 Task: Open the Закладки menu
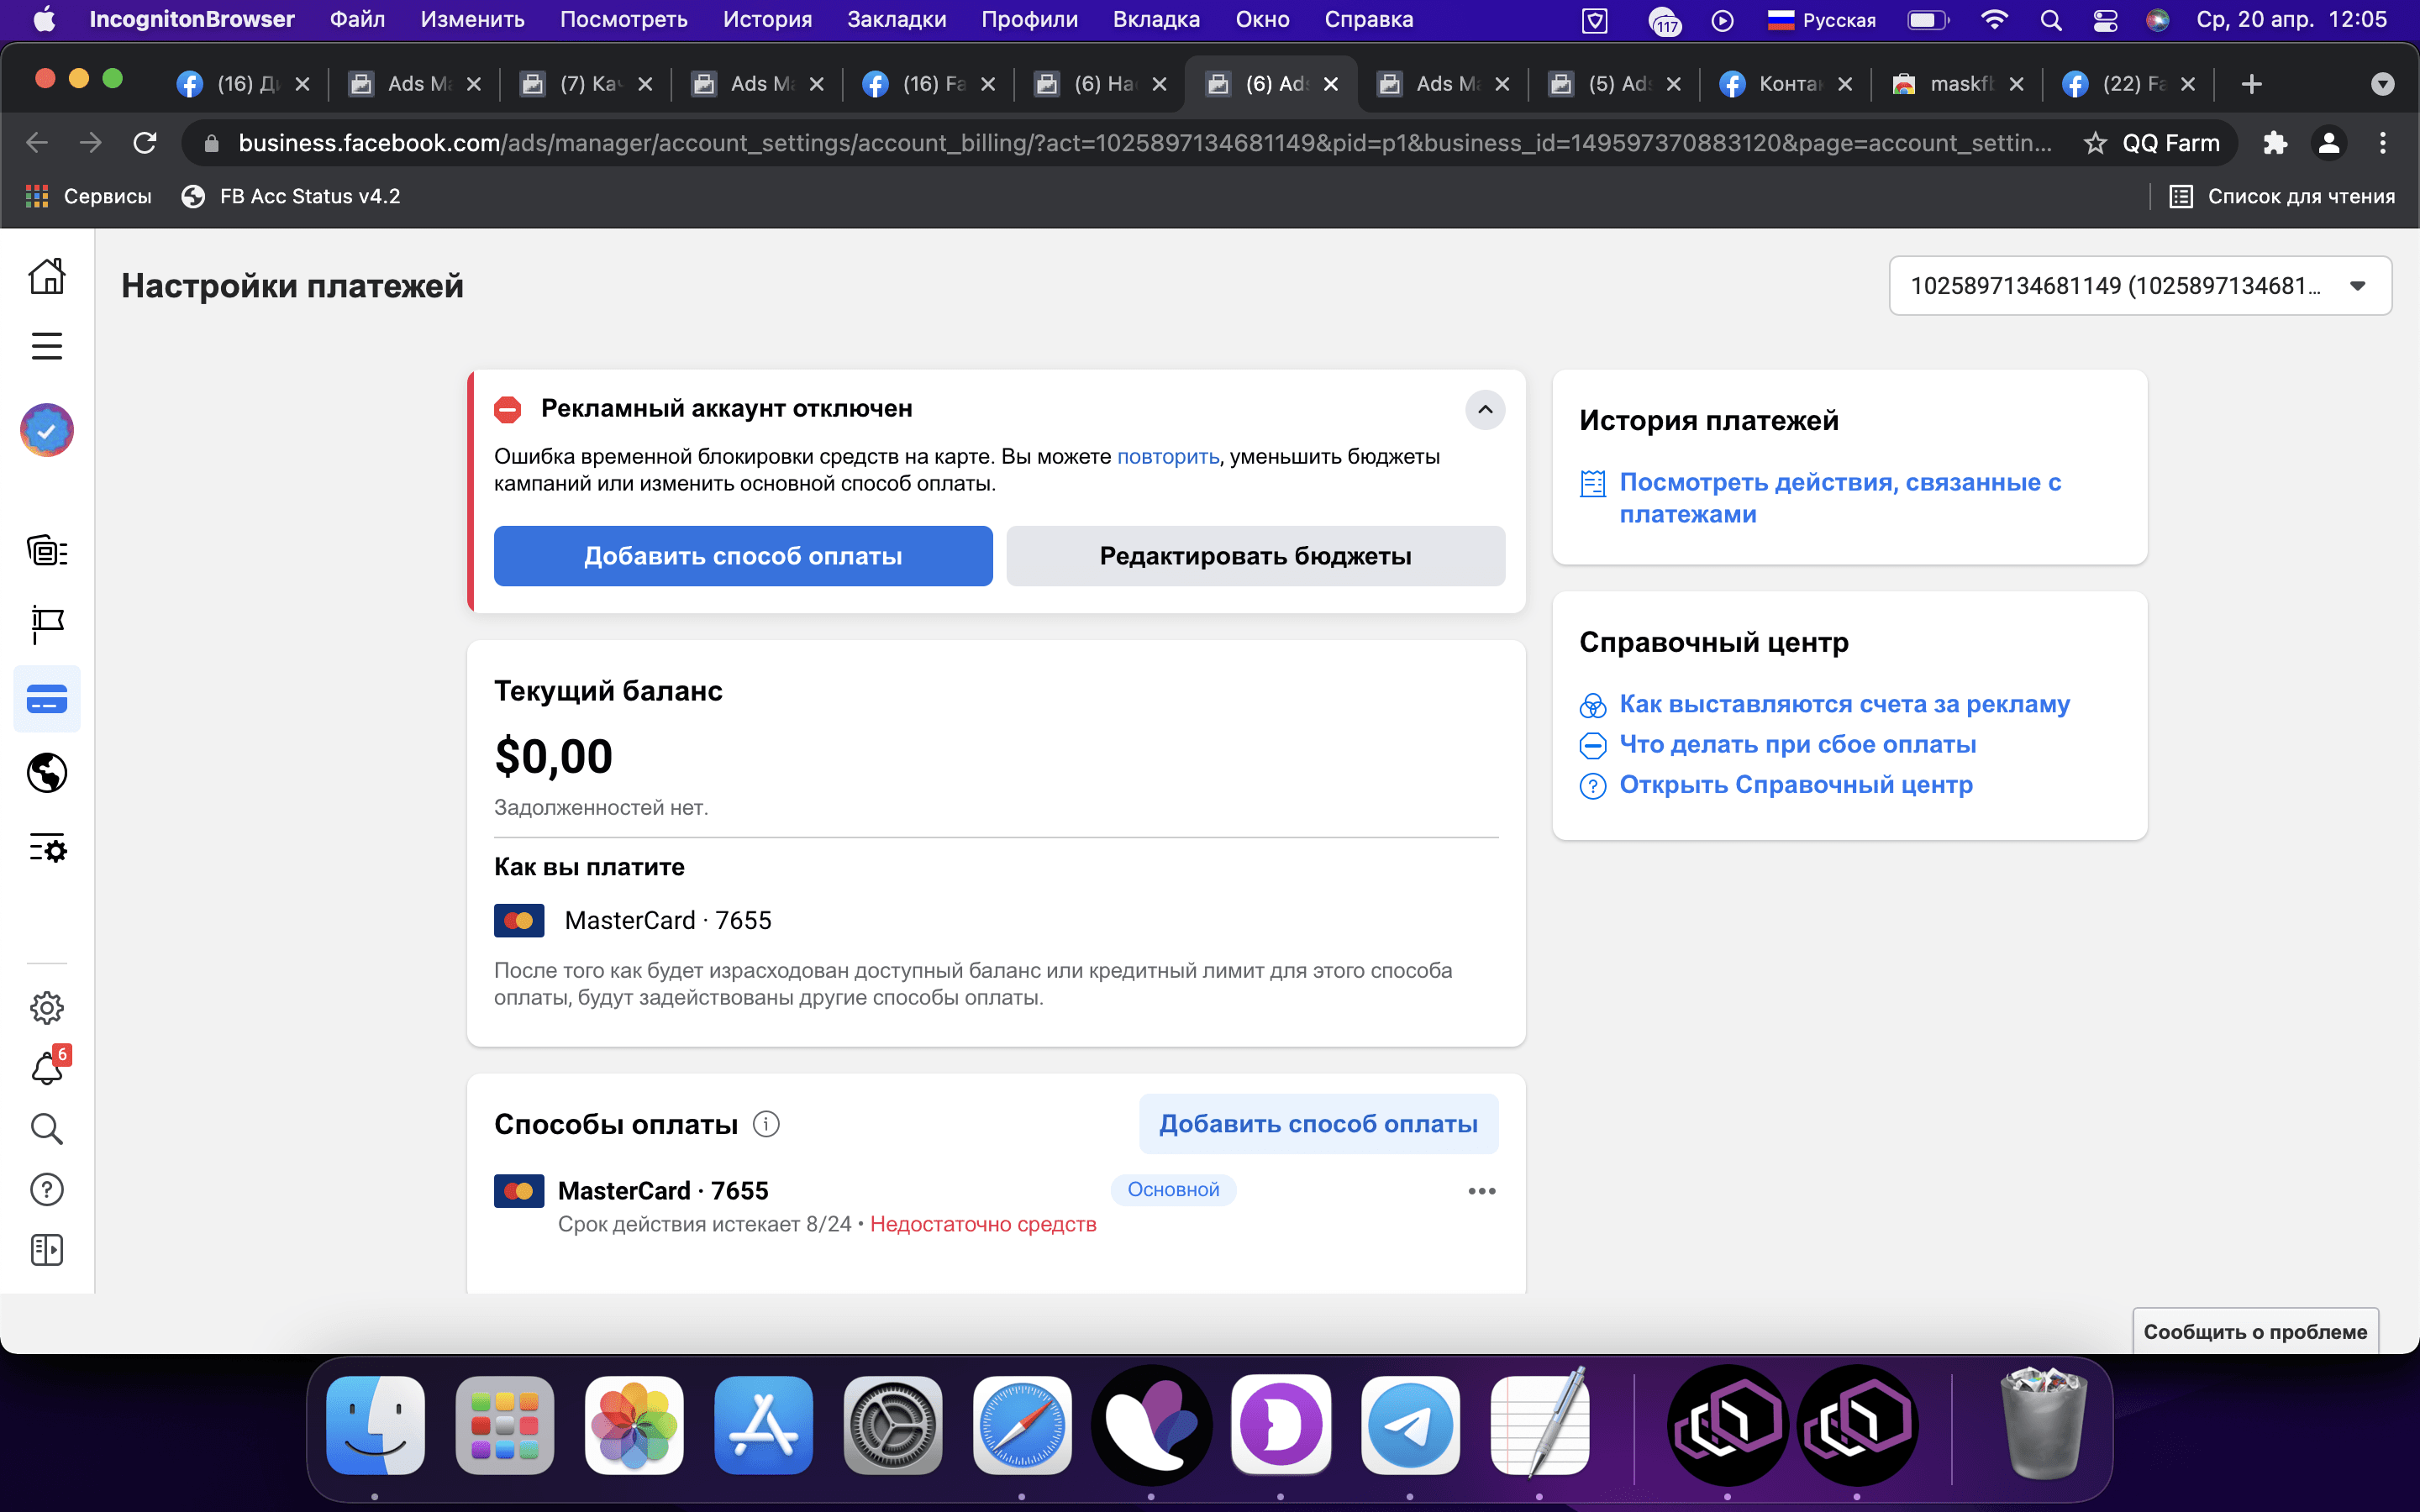896,19
